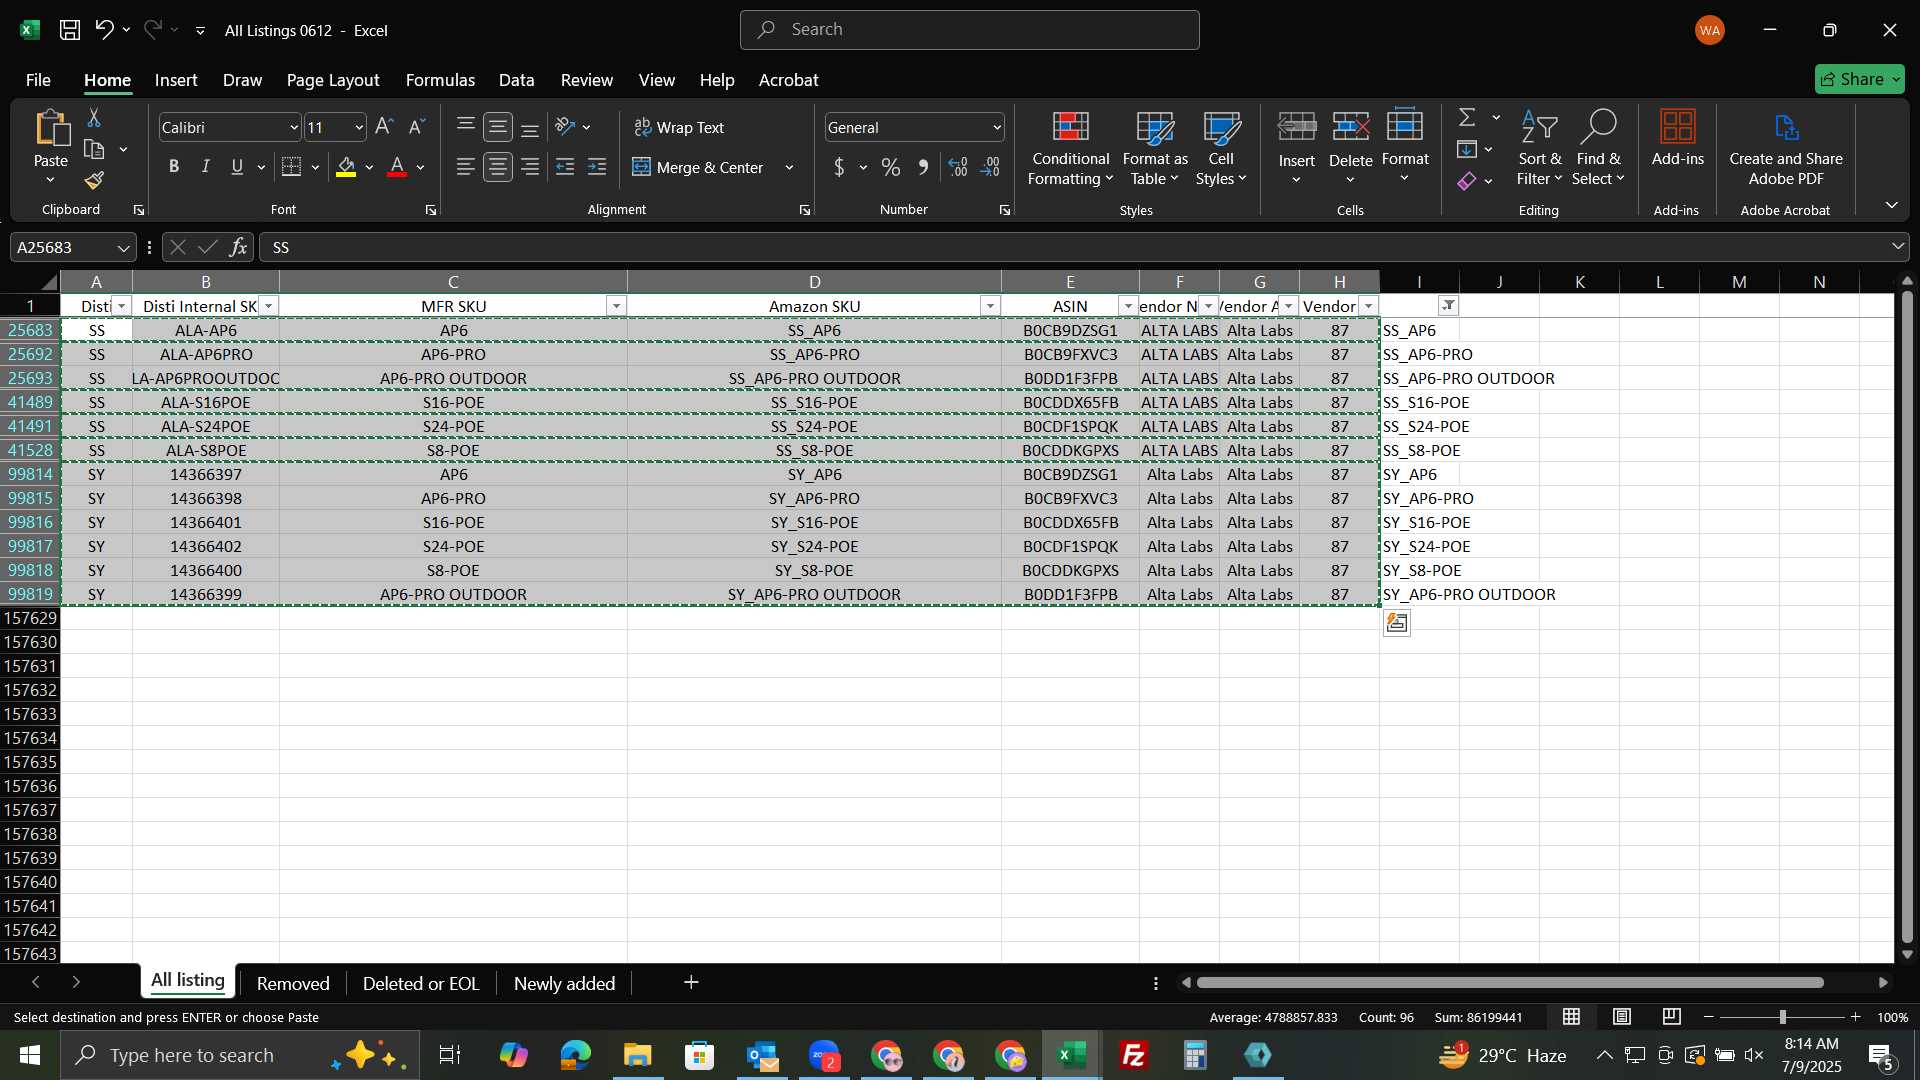Toggle Center horizontal alignment
Viewport: 1920px width, 1080px height.
498,167
